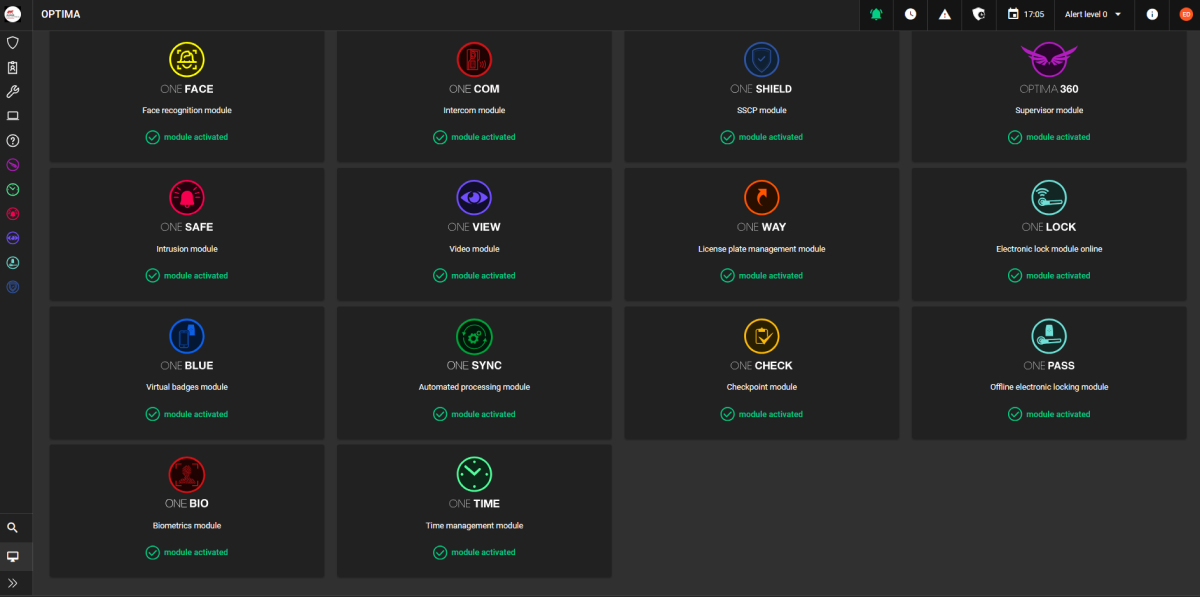Expand the sidebar with double chevron
The height and width of the screenshot is (597, 1200).
[x=13, y=582]
